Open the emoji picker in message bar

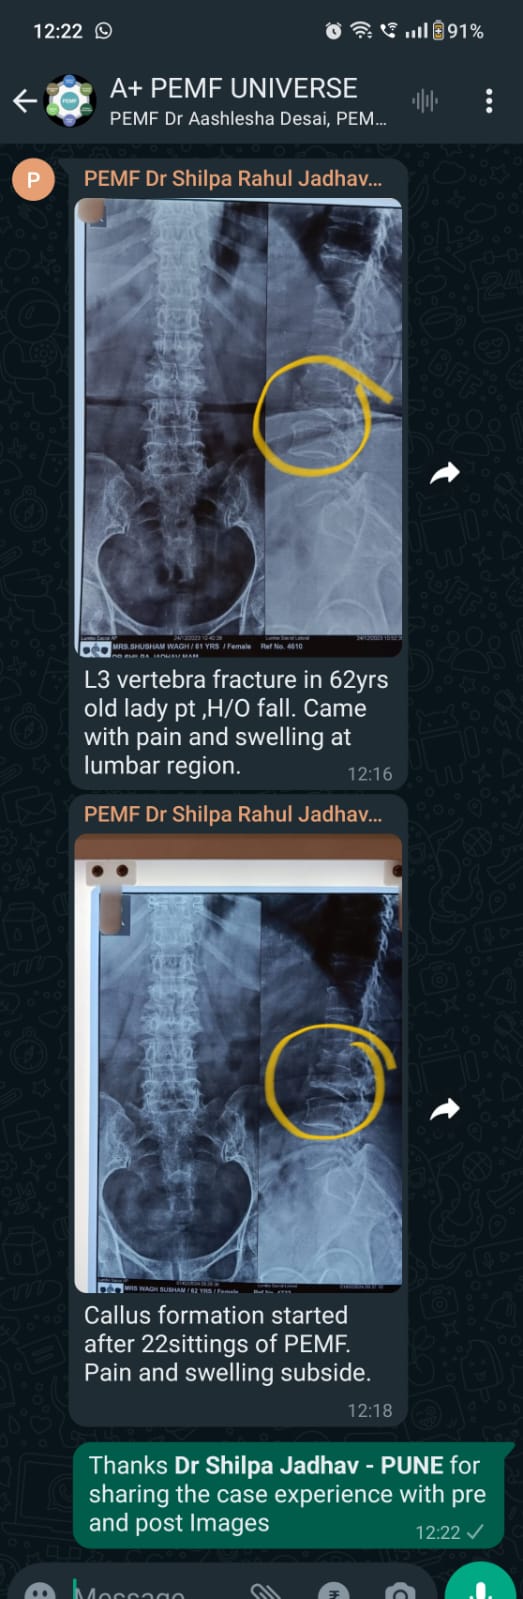[40, 1590]
